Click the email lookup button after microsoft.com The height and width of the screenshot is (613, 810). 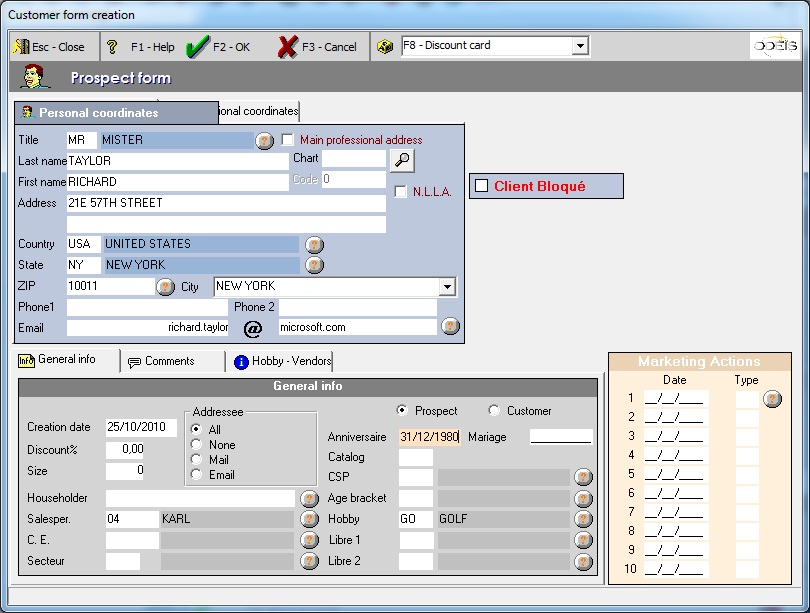click(x=450, y=326)
